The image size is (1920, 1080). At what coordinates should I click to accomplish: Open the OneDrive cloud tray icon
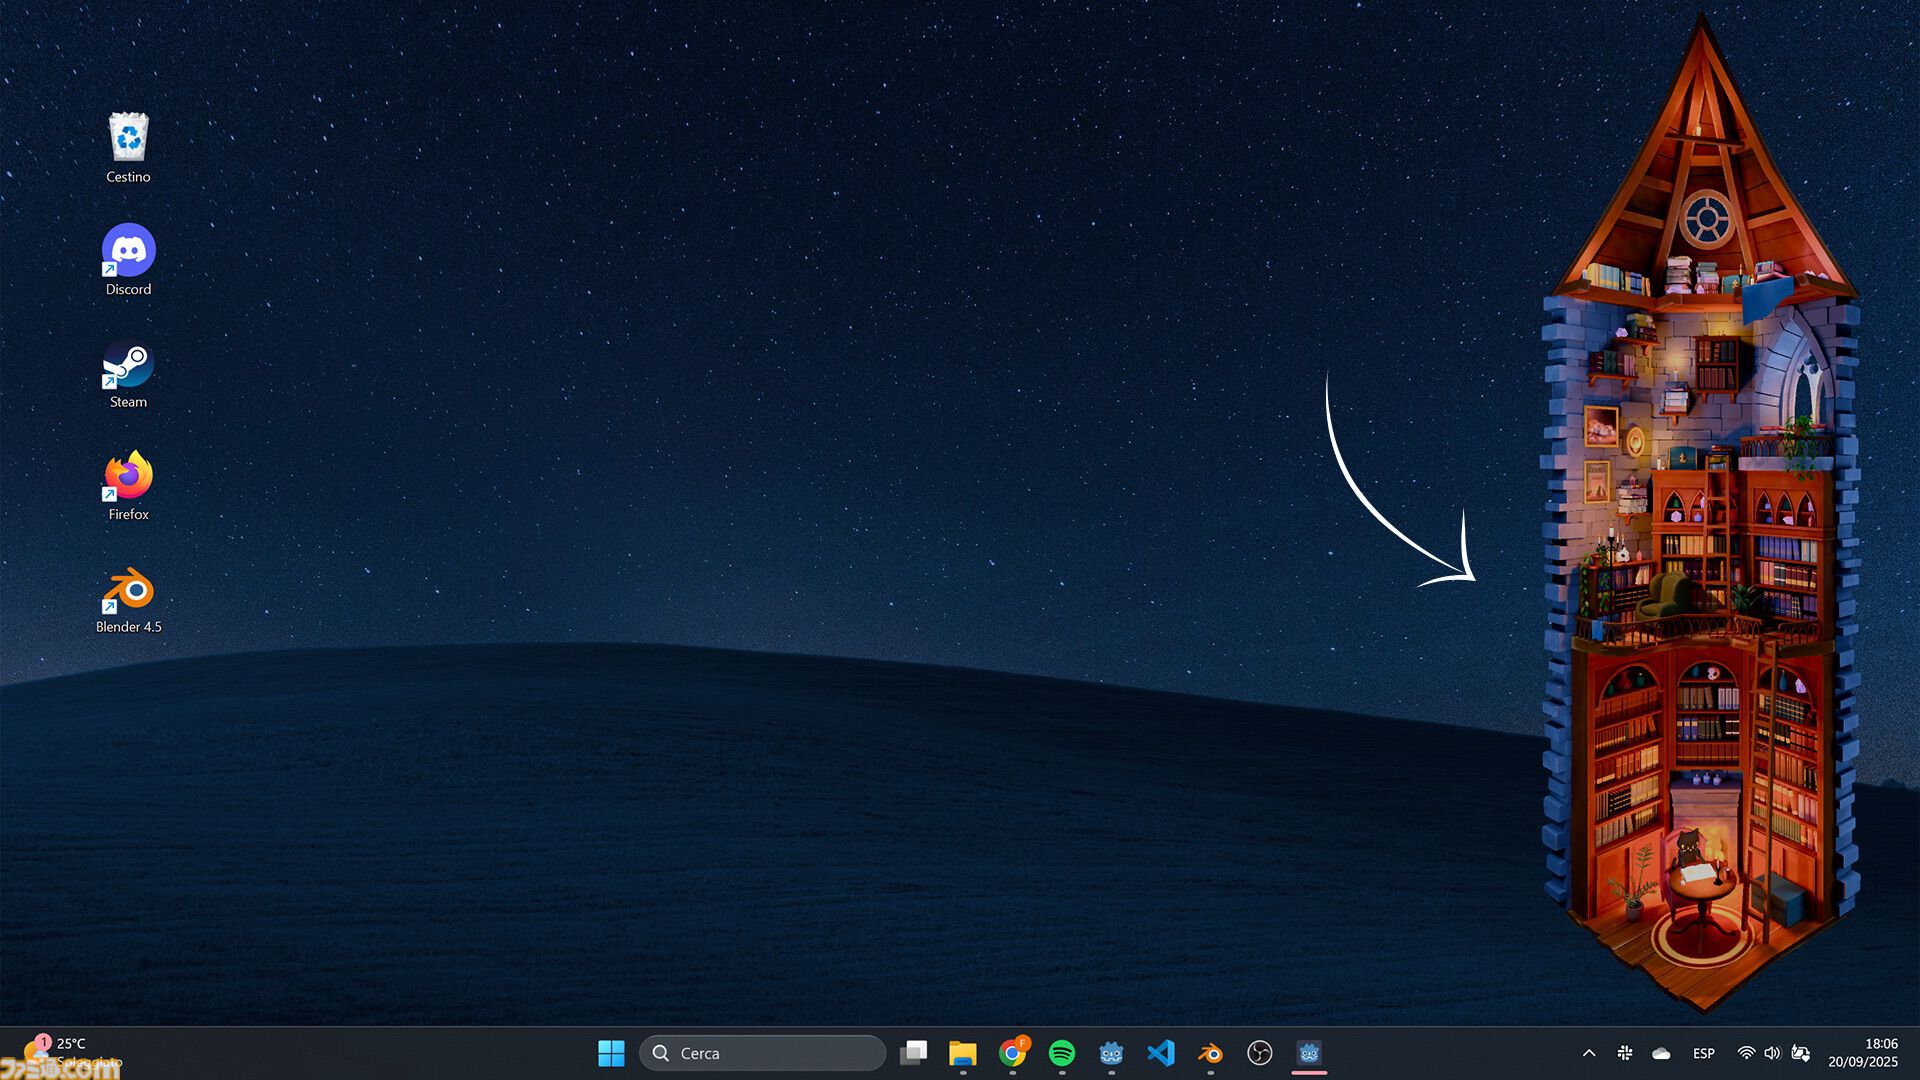(x=1661, y=1053)
